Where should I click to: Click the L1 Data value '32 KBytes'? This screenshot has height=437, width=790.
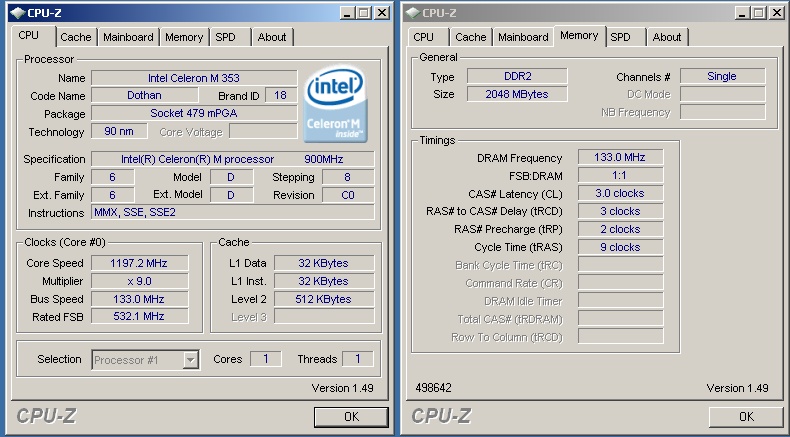tap(324, 263)
